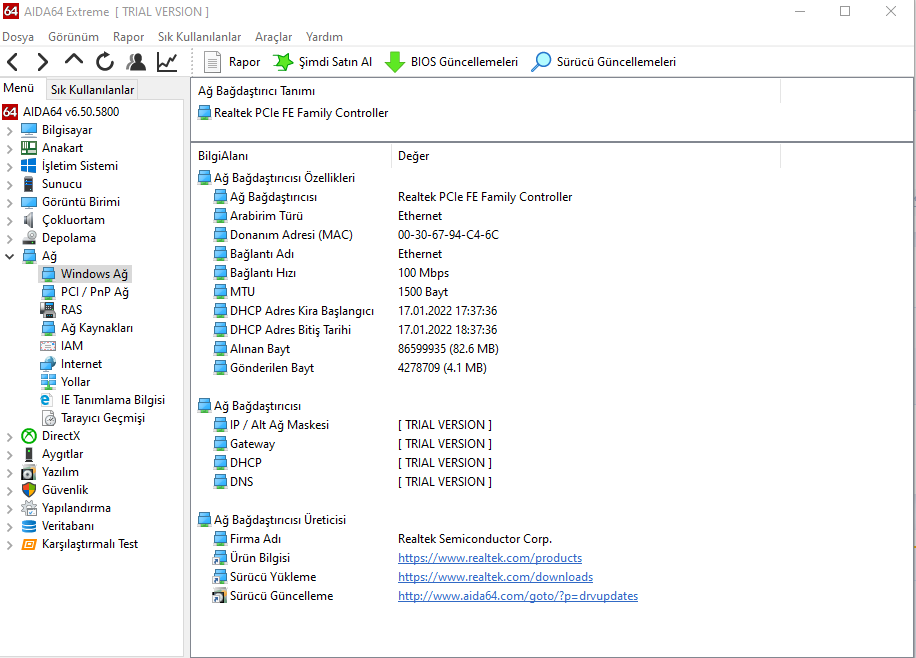Click the Forward navigation arrow
Viewport: 916px width, 658px height.
click(x=43, y=62)
